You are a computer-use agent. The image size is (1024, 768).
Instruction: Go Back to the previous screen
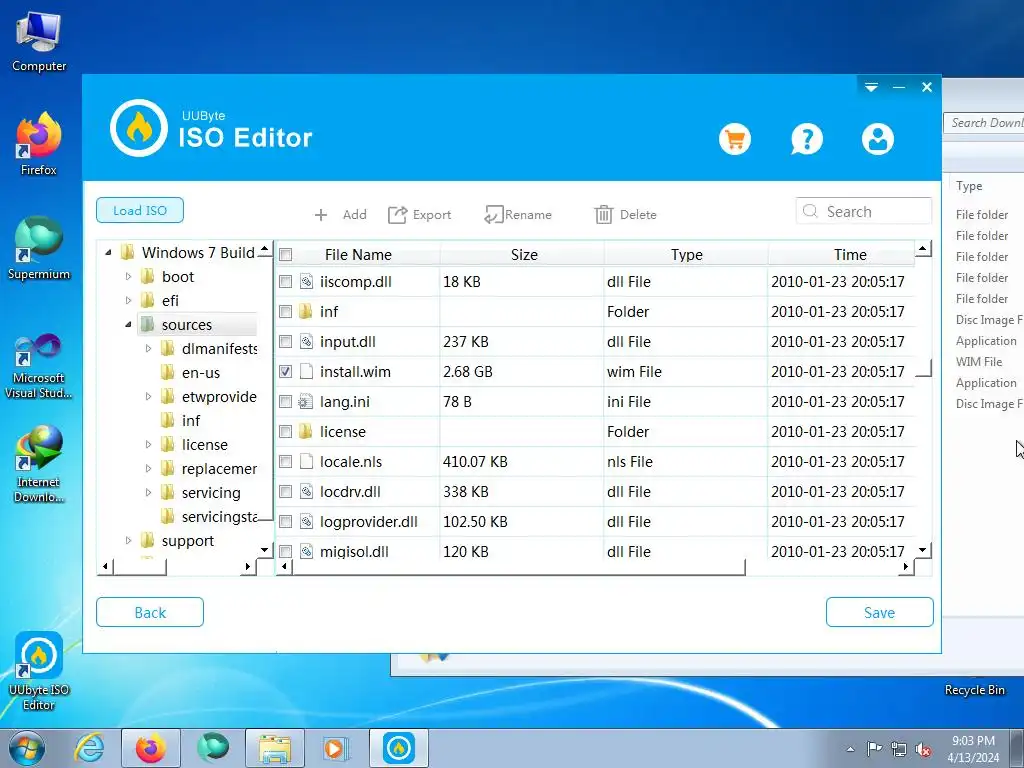pyautogui.click(x=150, y=613)
